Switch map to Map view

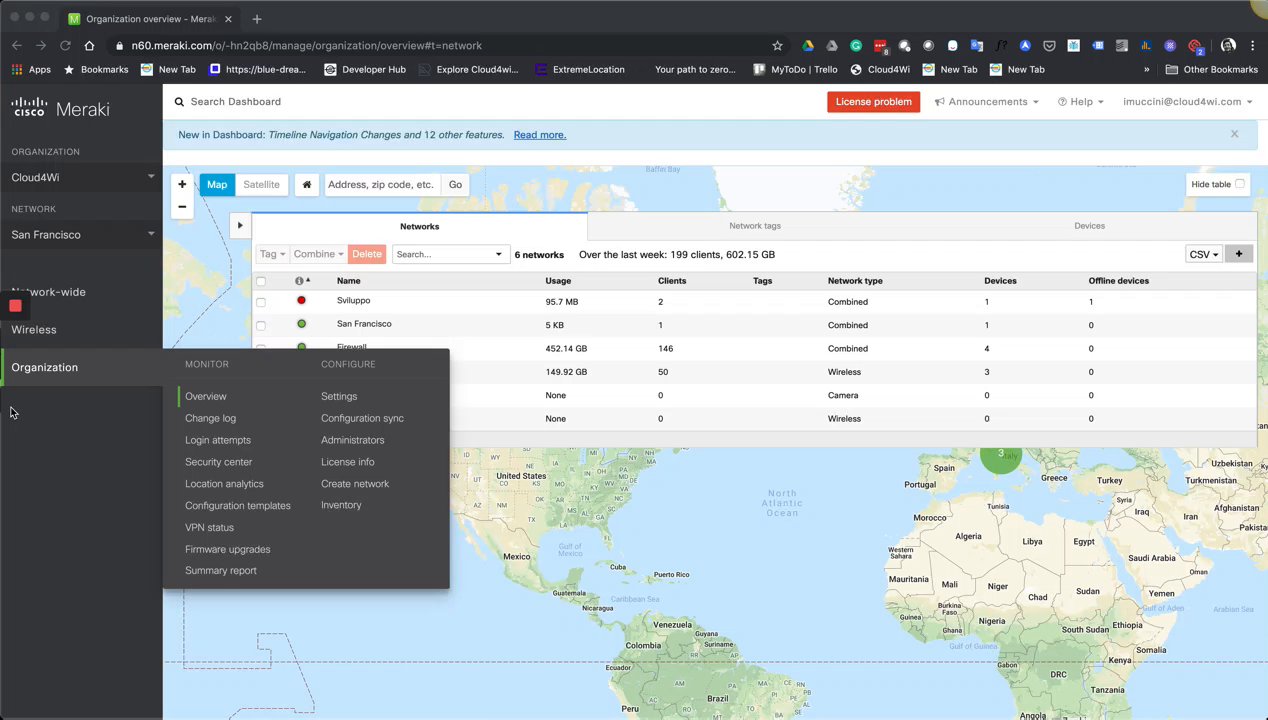click(217, 185)
